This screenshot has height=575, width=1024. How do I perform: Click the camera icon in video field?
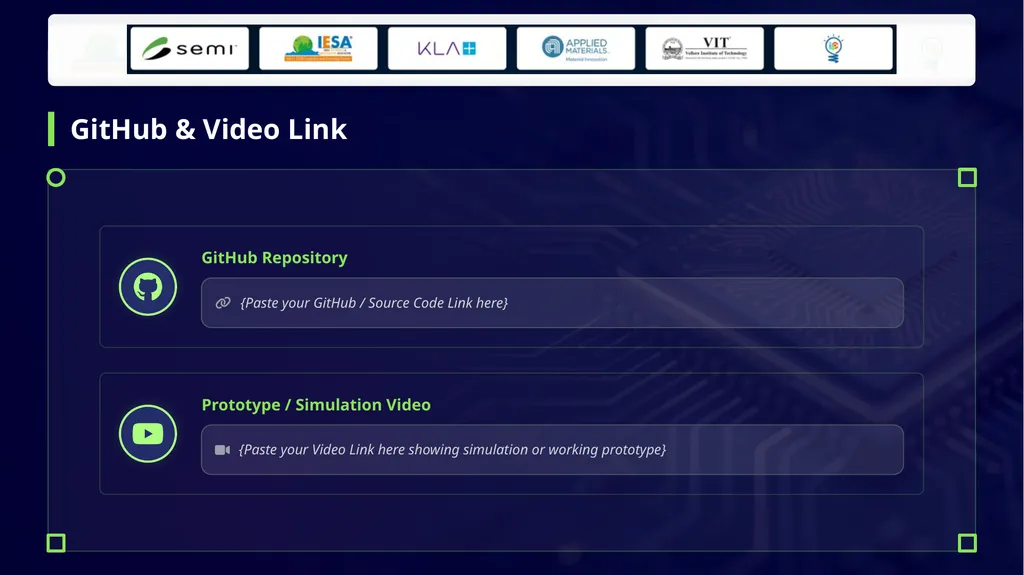[223, 450]
